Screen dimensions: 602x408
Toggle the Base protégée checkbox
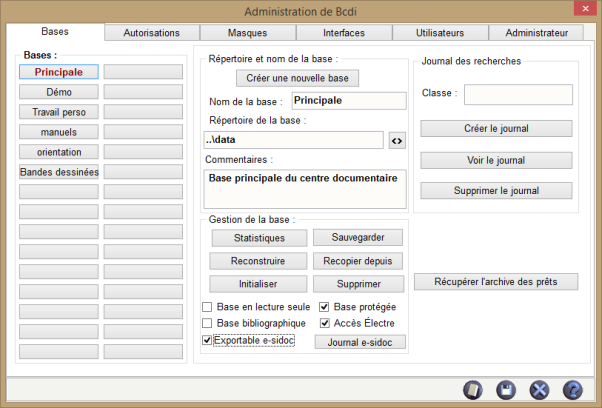pyautogui.click(x=324, y=307)
